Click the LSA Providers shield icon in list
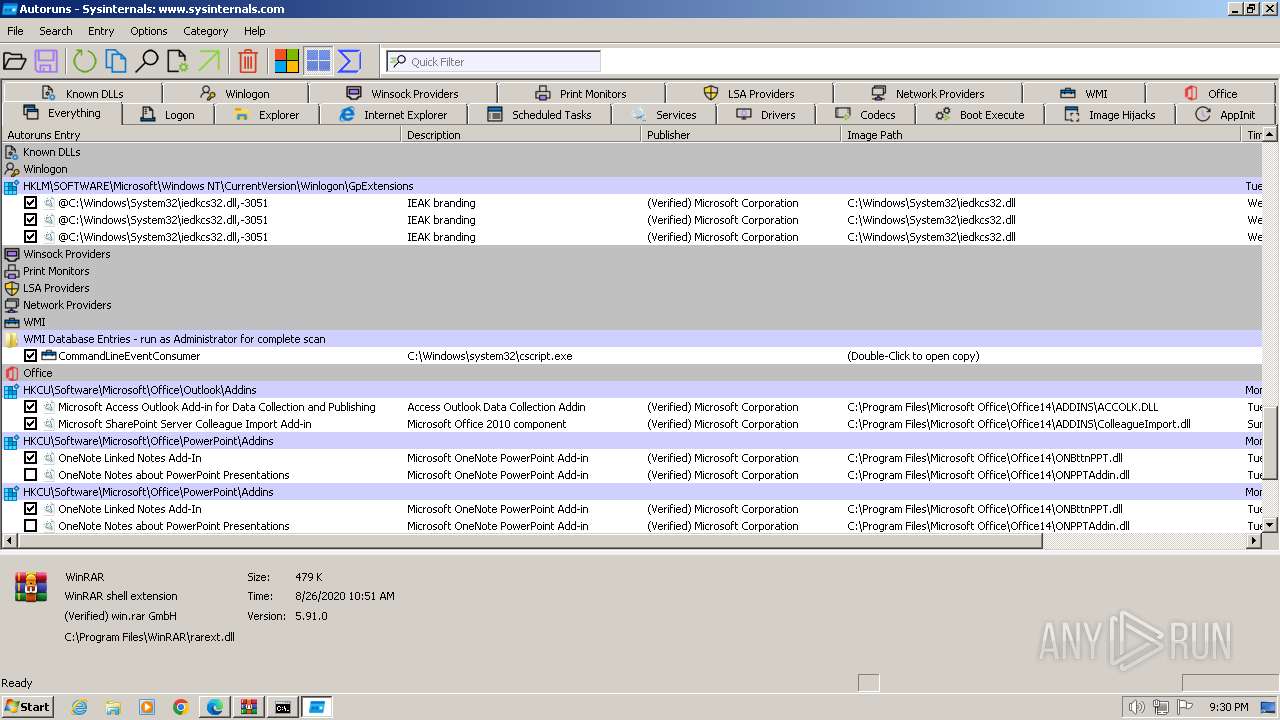 (x=12, y=288)
